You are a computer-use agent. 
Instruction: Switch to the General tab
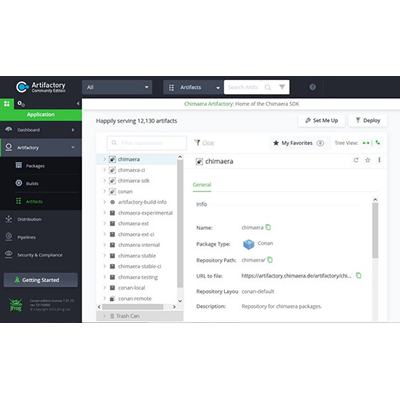click(202, 185)
